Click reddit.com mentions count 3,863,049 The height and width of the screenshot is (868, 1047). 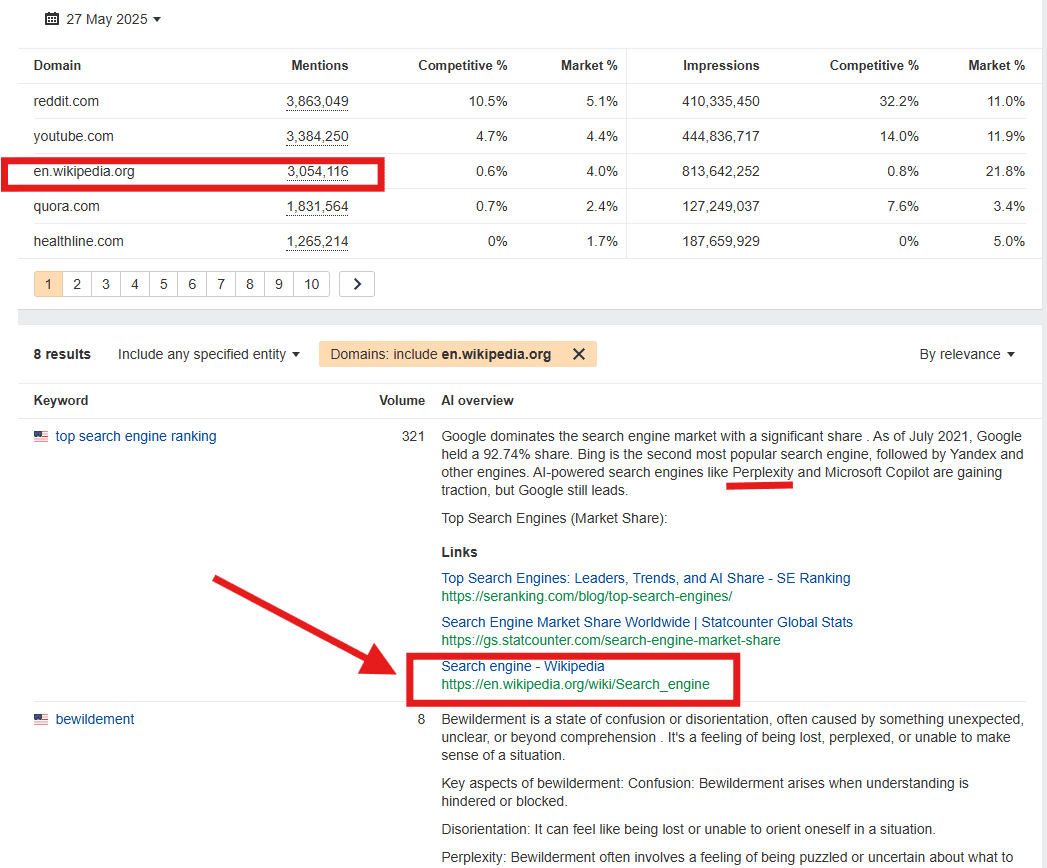click(x=317, y=101)
